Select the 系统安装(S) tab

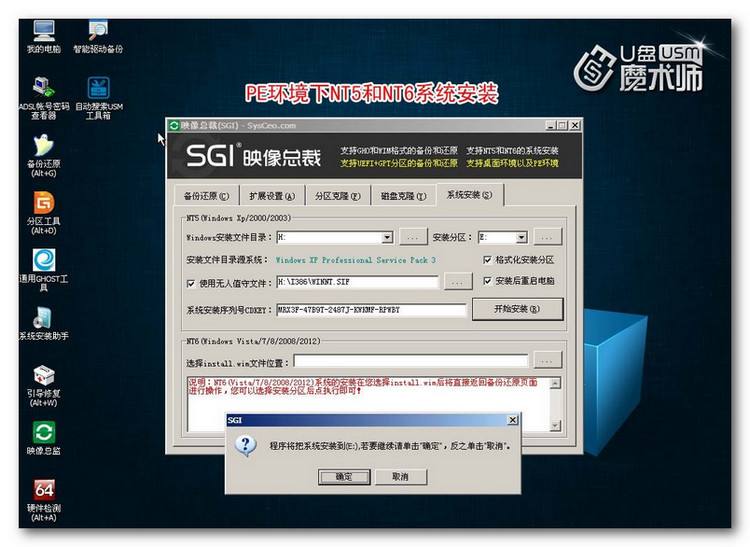point(469,195)
